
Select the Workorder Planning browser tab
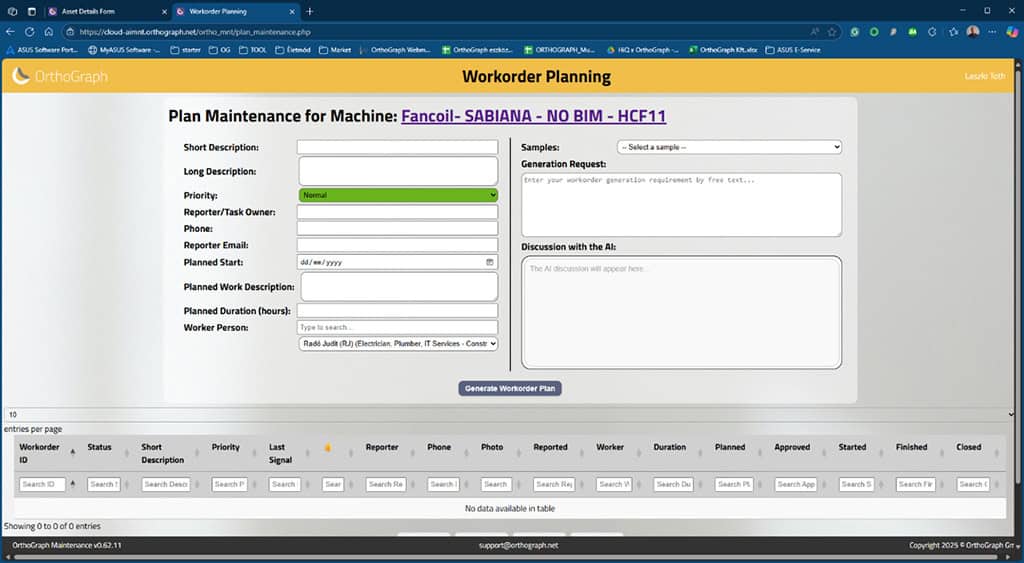point(235,11)
